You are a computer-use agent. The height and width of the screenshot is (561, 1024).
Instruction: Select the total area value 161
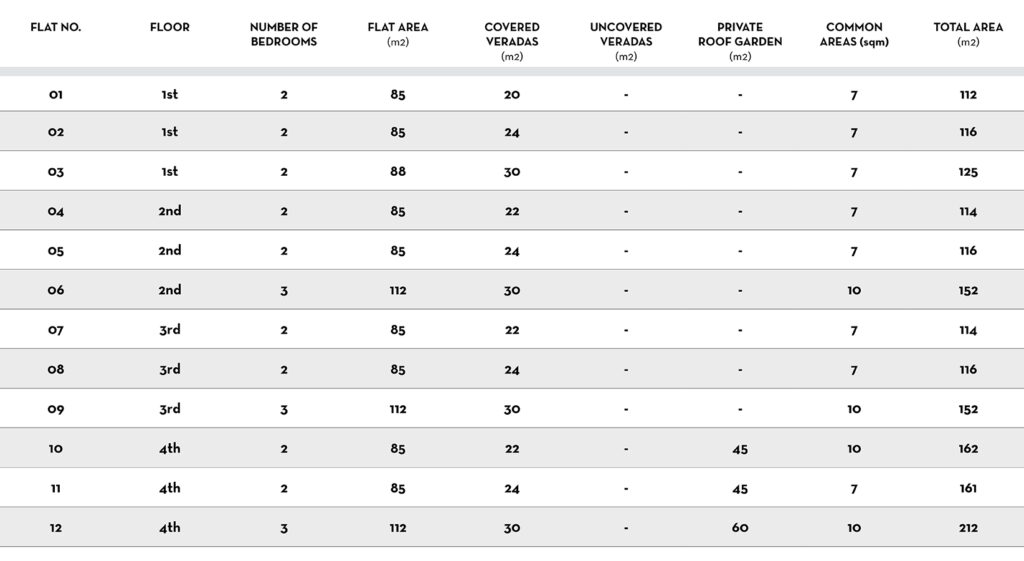(967, 489)
